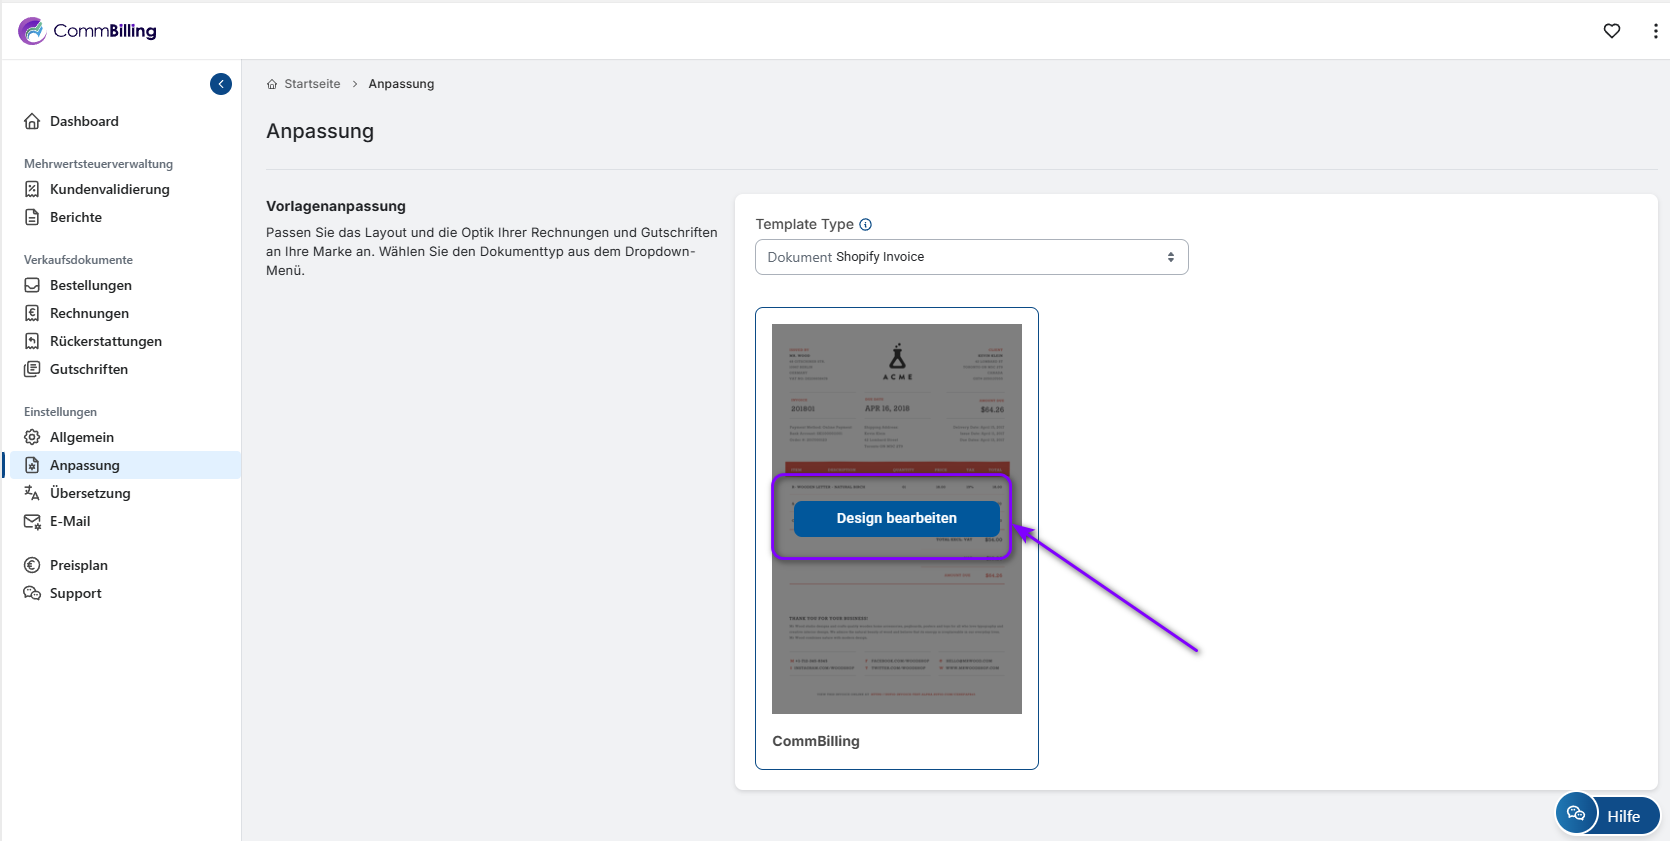
Task: Click the Vorlagenanpassung heading
Action: tap(336, 206)
